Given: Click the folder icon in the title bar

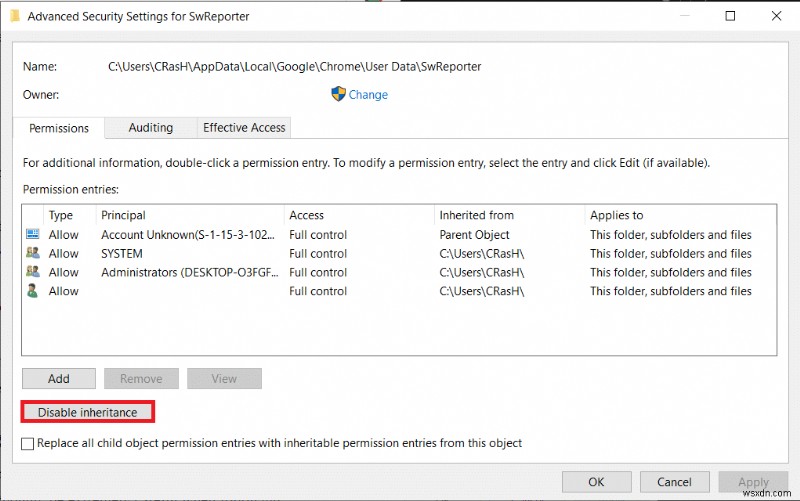Looking at the screenshot, I should coord(13,17).
